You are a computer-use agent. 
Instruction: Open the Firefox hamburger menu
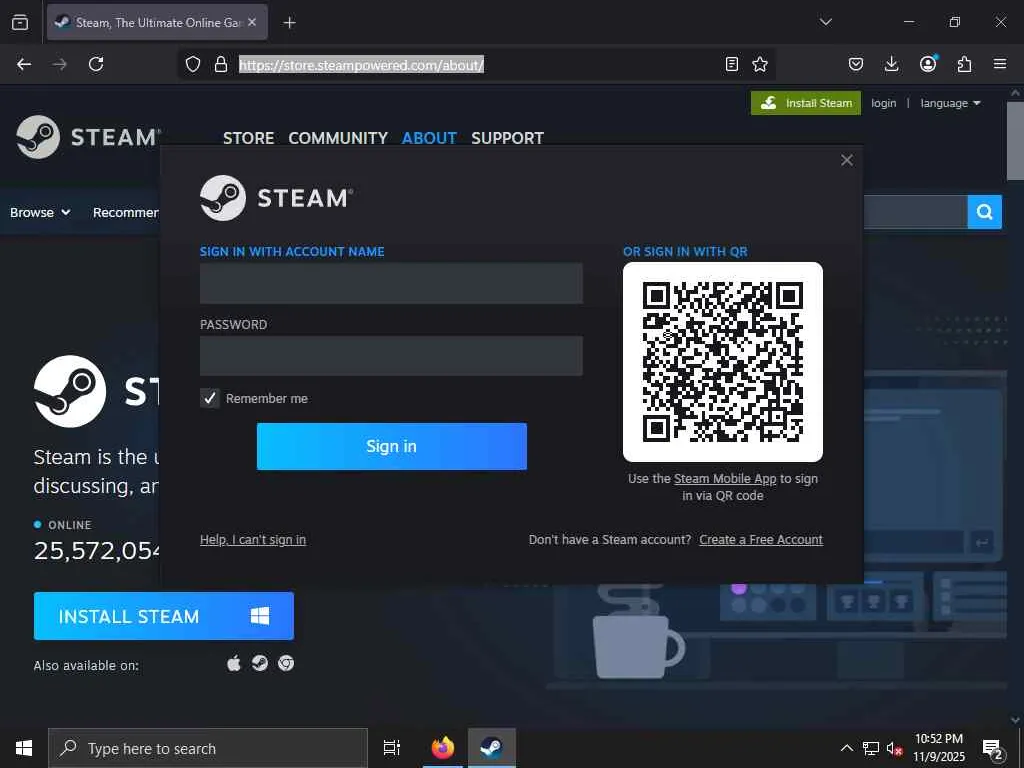(x=1000, y=64)
